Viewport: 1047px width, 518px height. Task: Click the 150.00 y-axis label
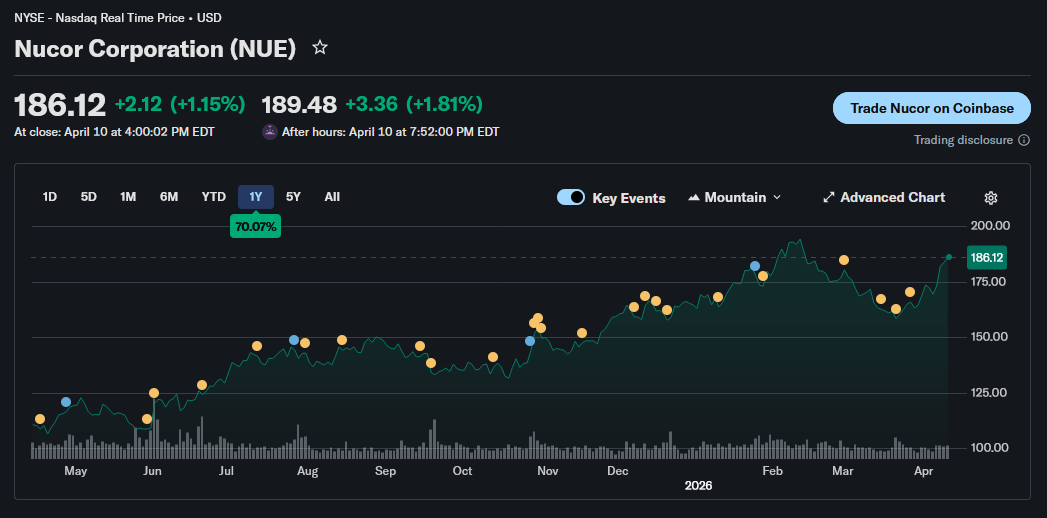[x=991, y=336]
